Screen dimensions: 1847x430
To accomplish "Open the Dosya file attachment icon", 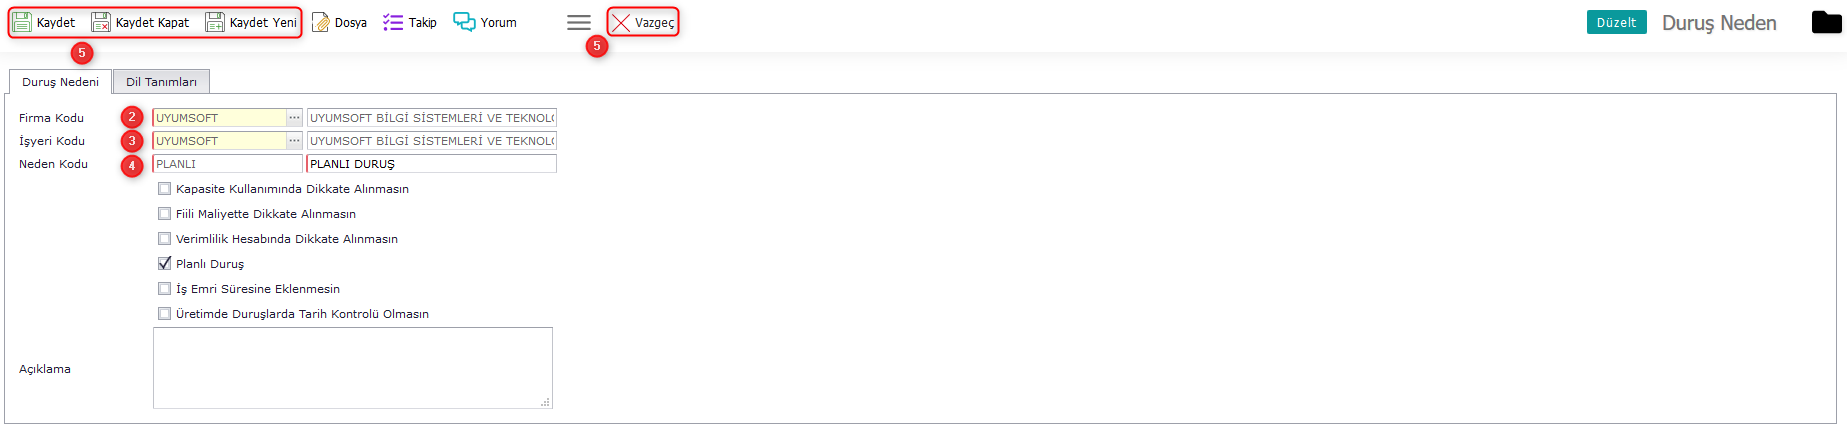I will pyautogui.click(x=320, y=22).
